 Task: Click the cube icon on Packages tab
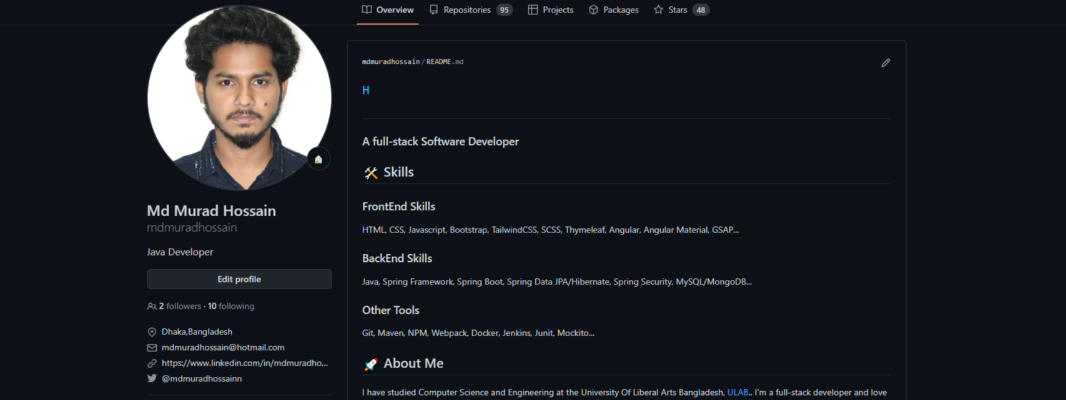[x=593, y=10]
